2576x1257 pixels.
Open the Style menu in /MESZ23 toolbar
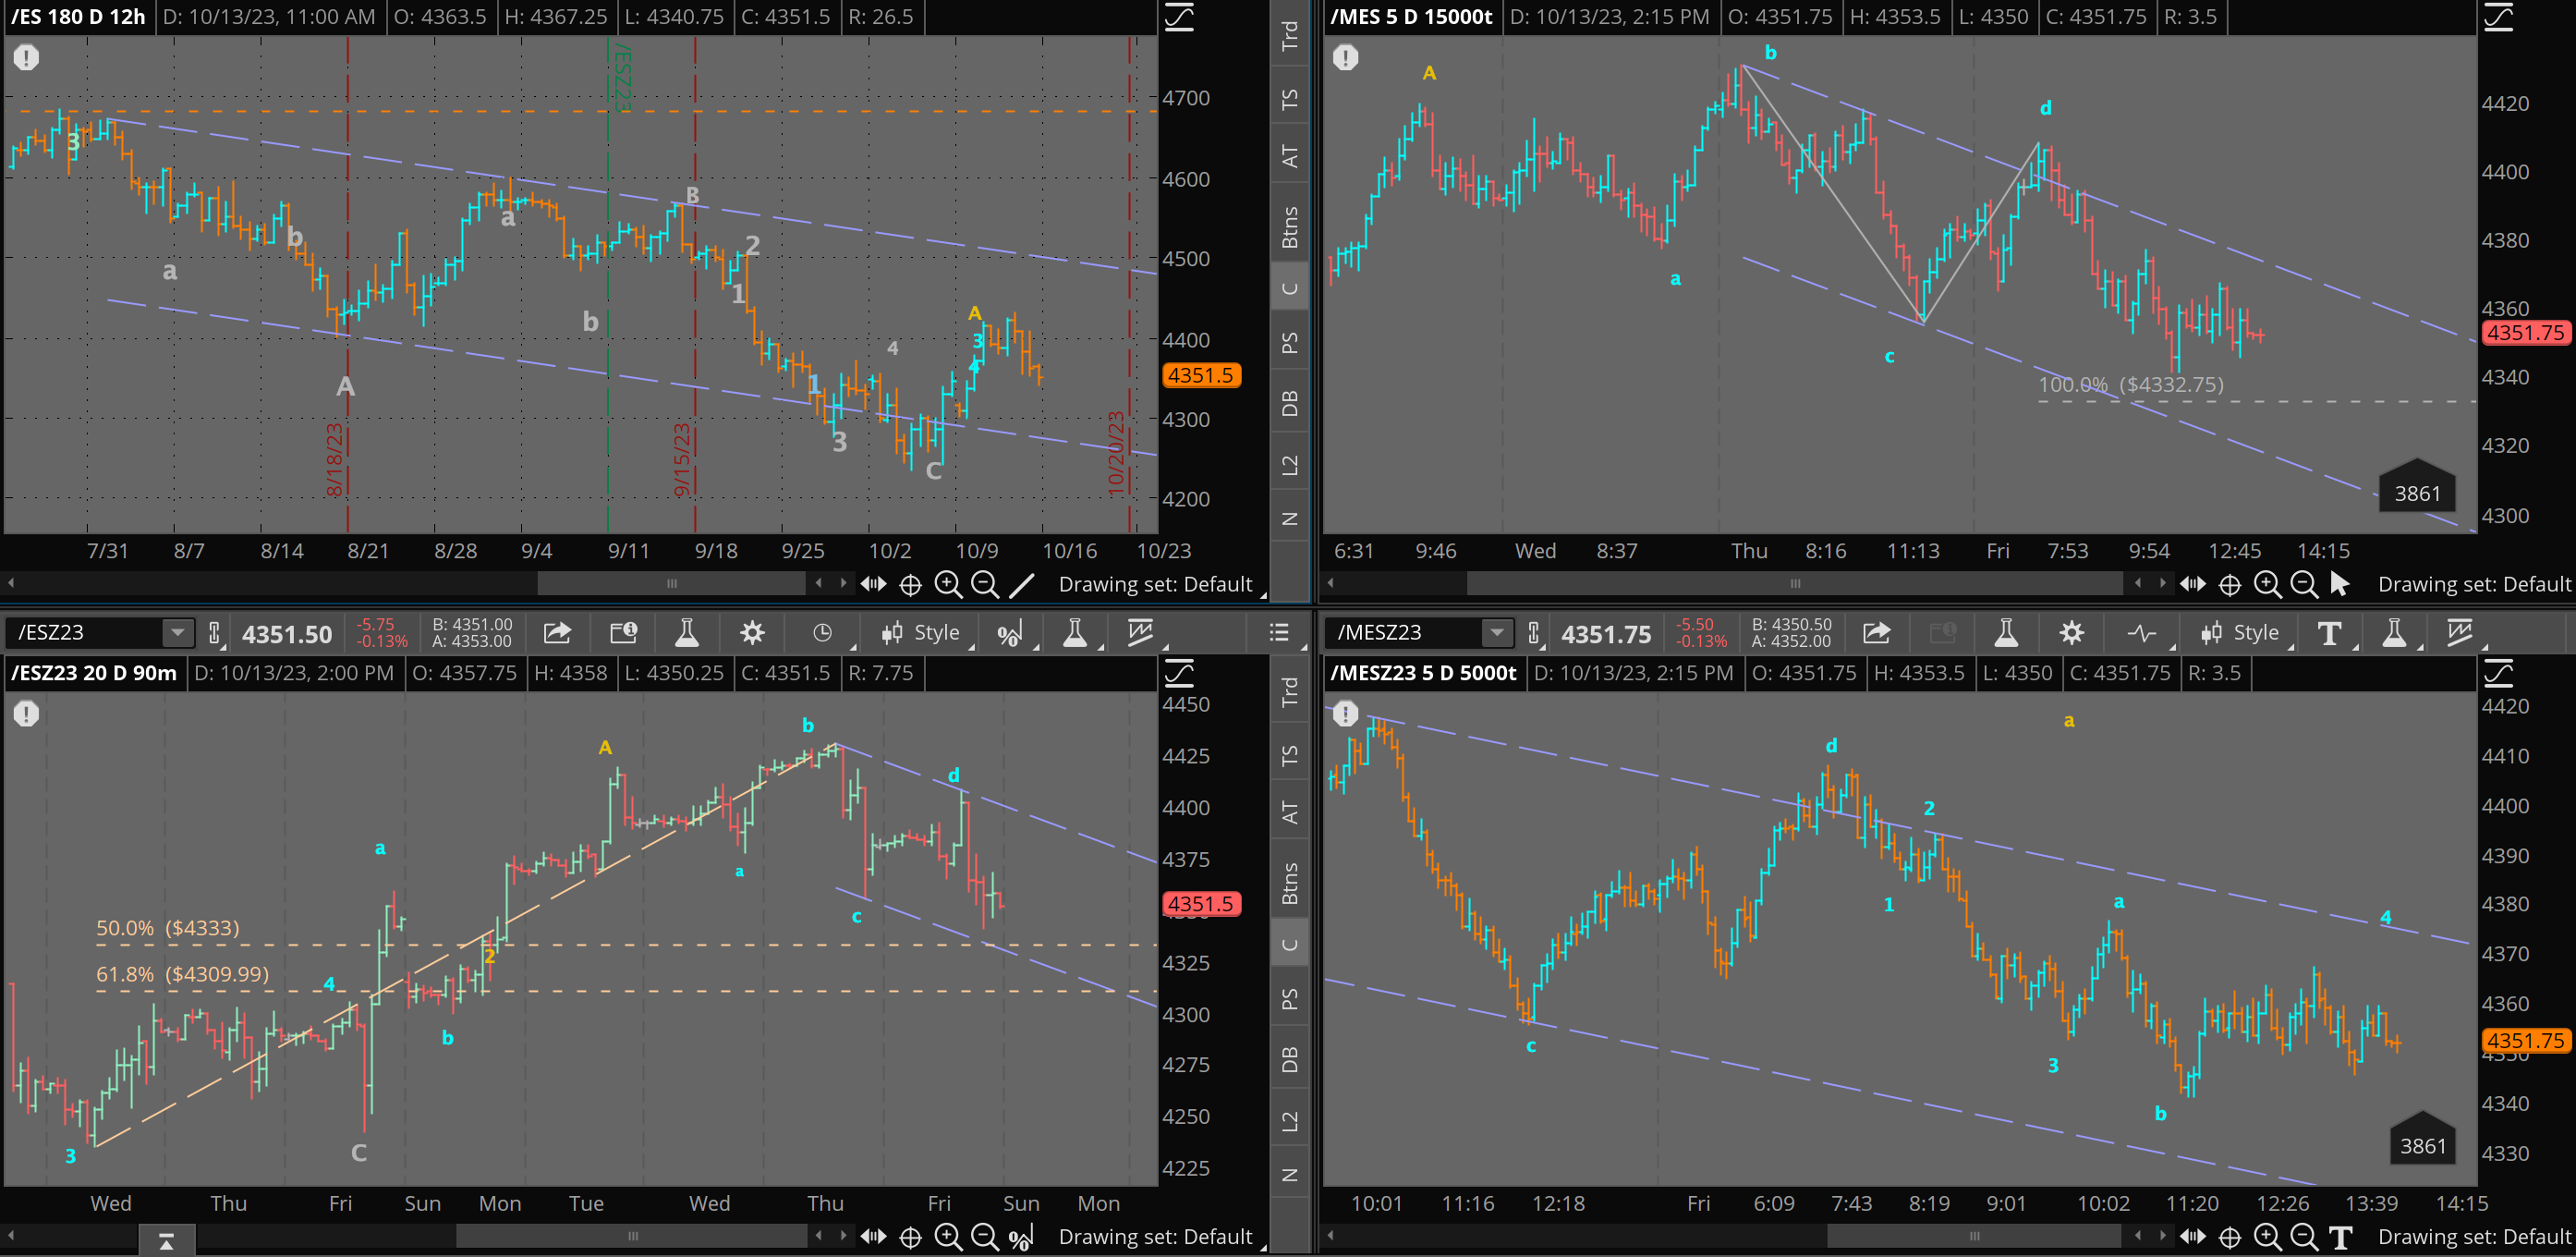coord(2241,633)
